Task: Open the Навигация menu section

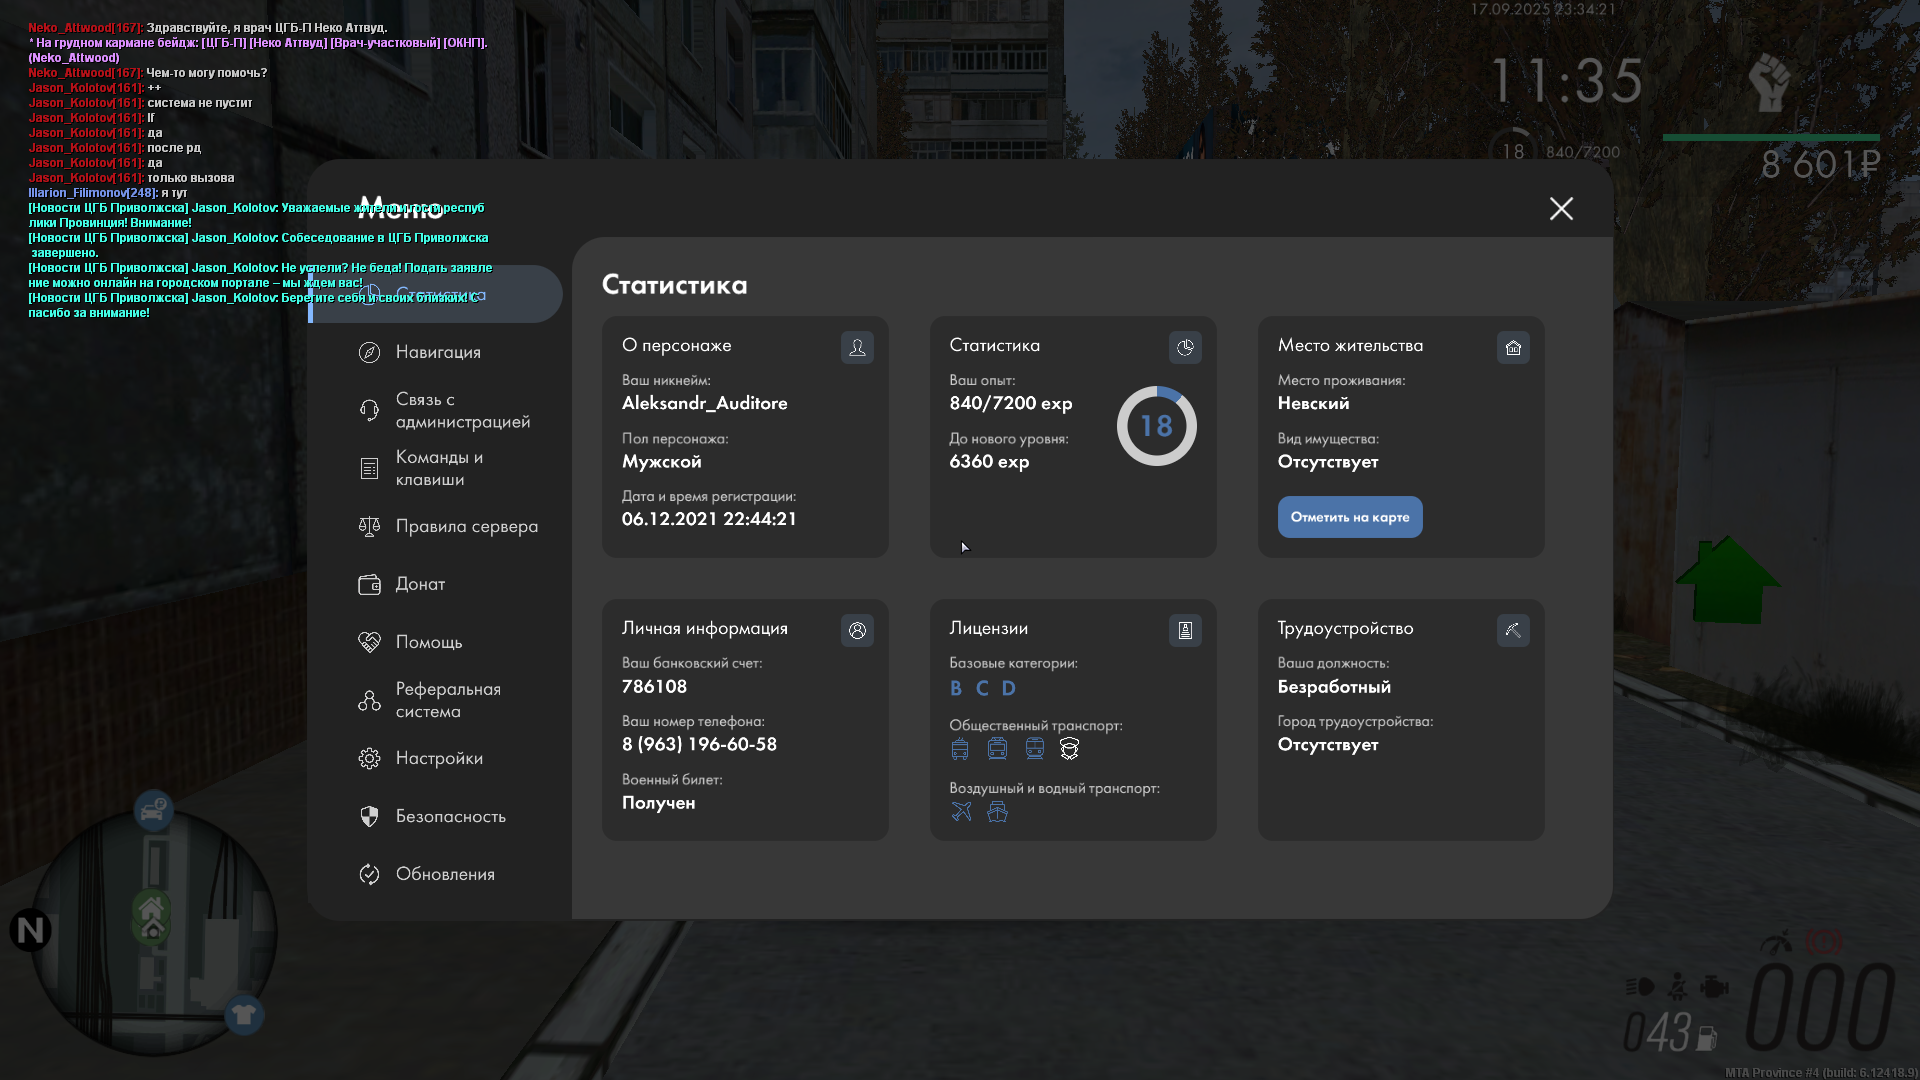Action: click(437, 352)
